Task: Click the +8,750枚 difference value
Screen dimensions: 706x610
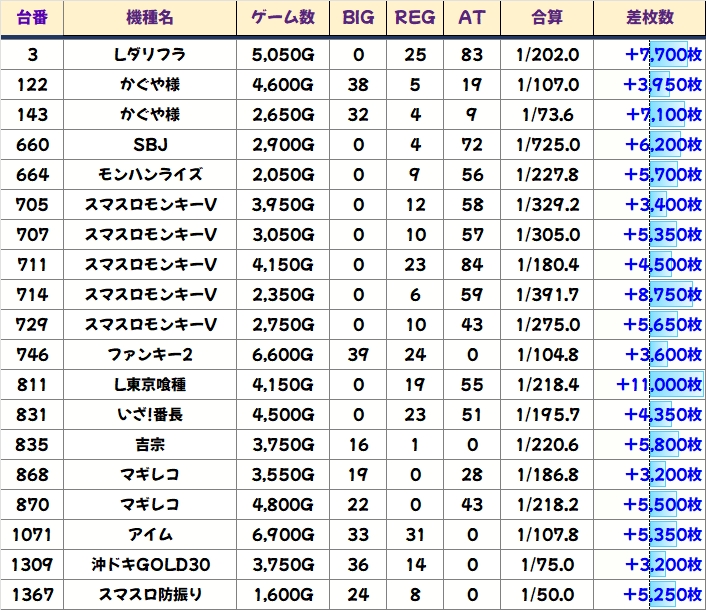Action: pyautogui.click(x=663, y=295)
